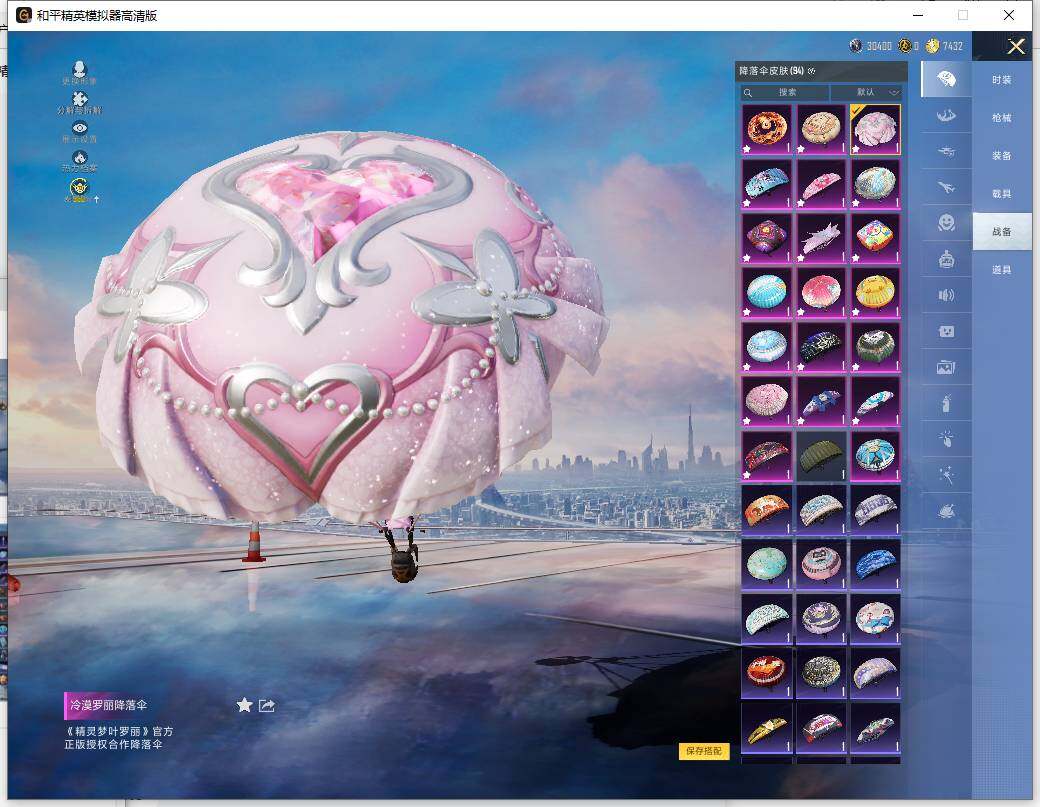Click the 和平精英模拟器高清版 title bar icon

coord(24,15)
